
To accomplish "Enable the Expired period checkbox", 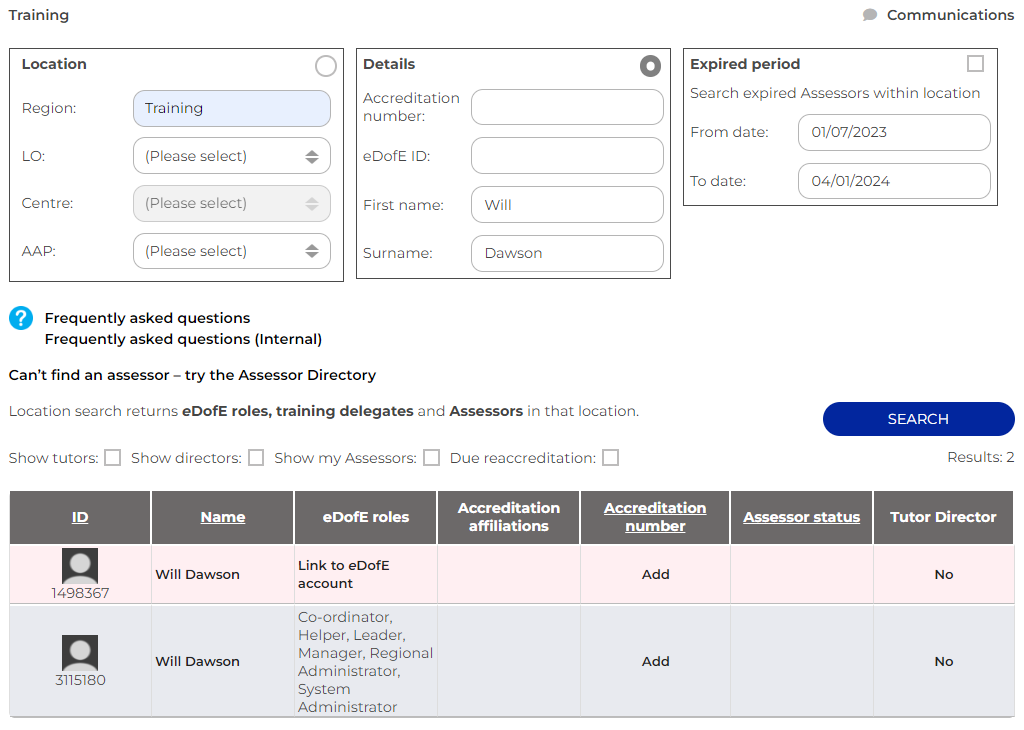I will click(976, 63).
